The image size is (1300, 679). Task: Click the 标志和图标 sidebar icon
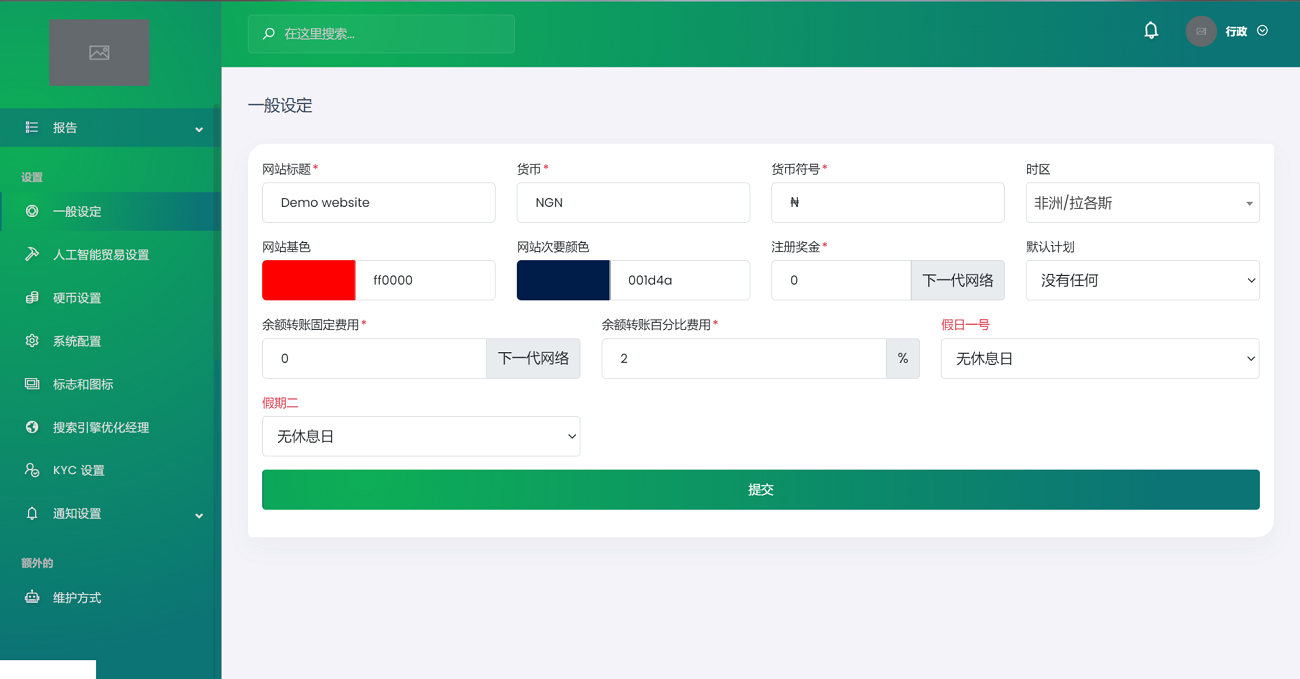click(32, 384)
